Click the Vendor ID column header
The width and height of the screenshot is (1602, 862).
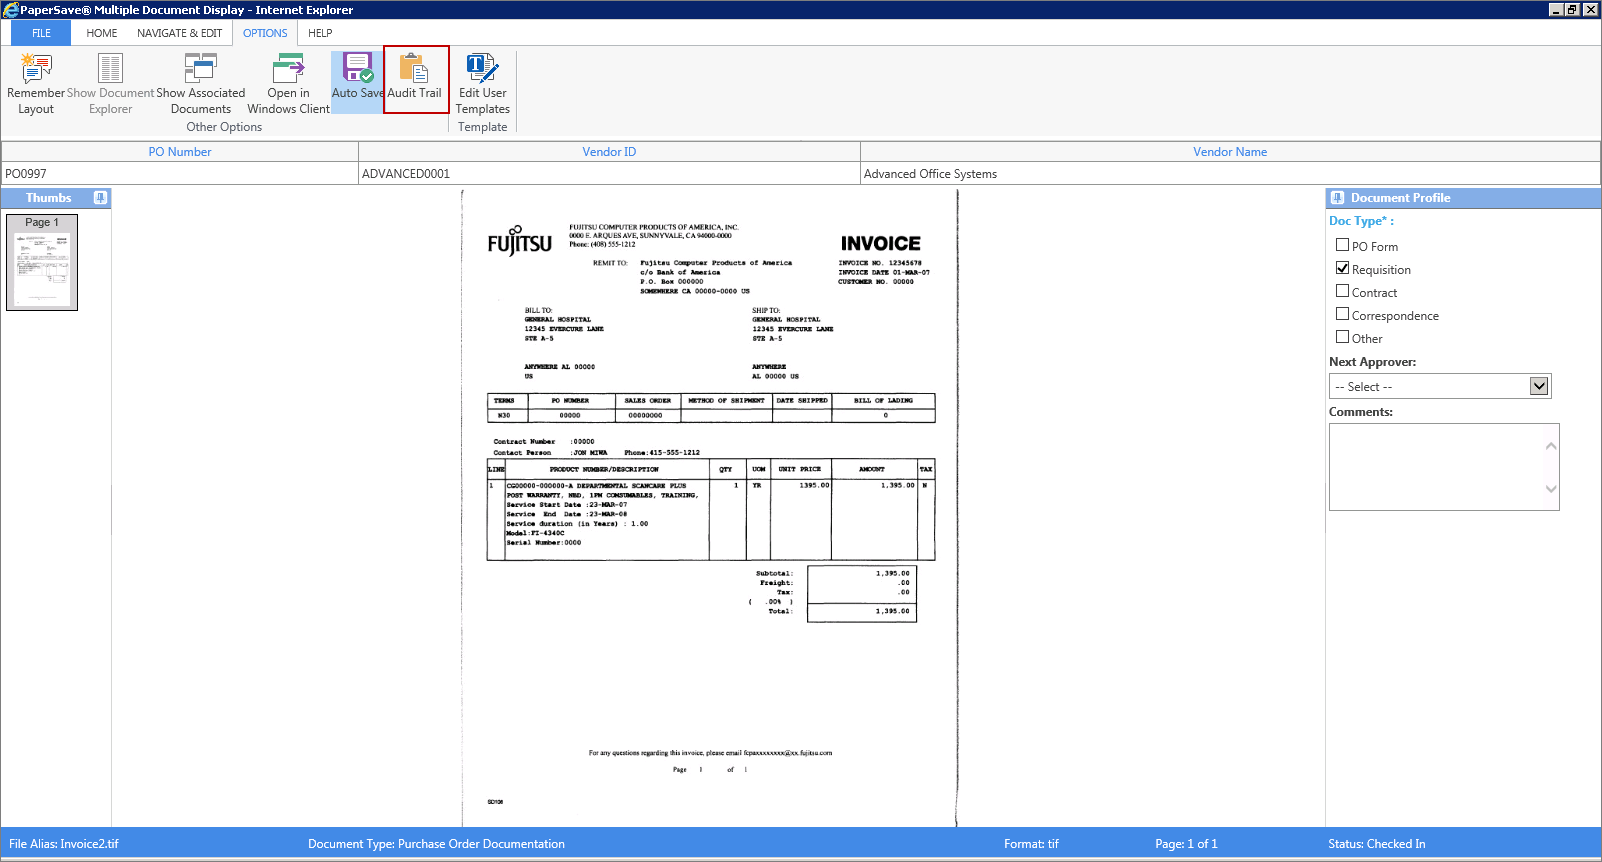pyautogui.click(x=609, y=152)
